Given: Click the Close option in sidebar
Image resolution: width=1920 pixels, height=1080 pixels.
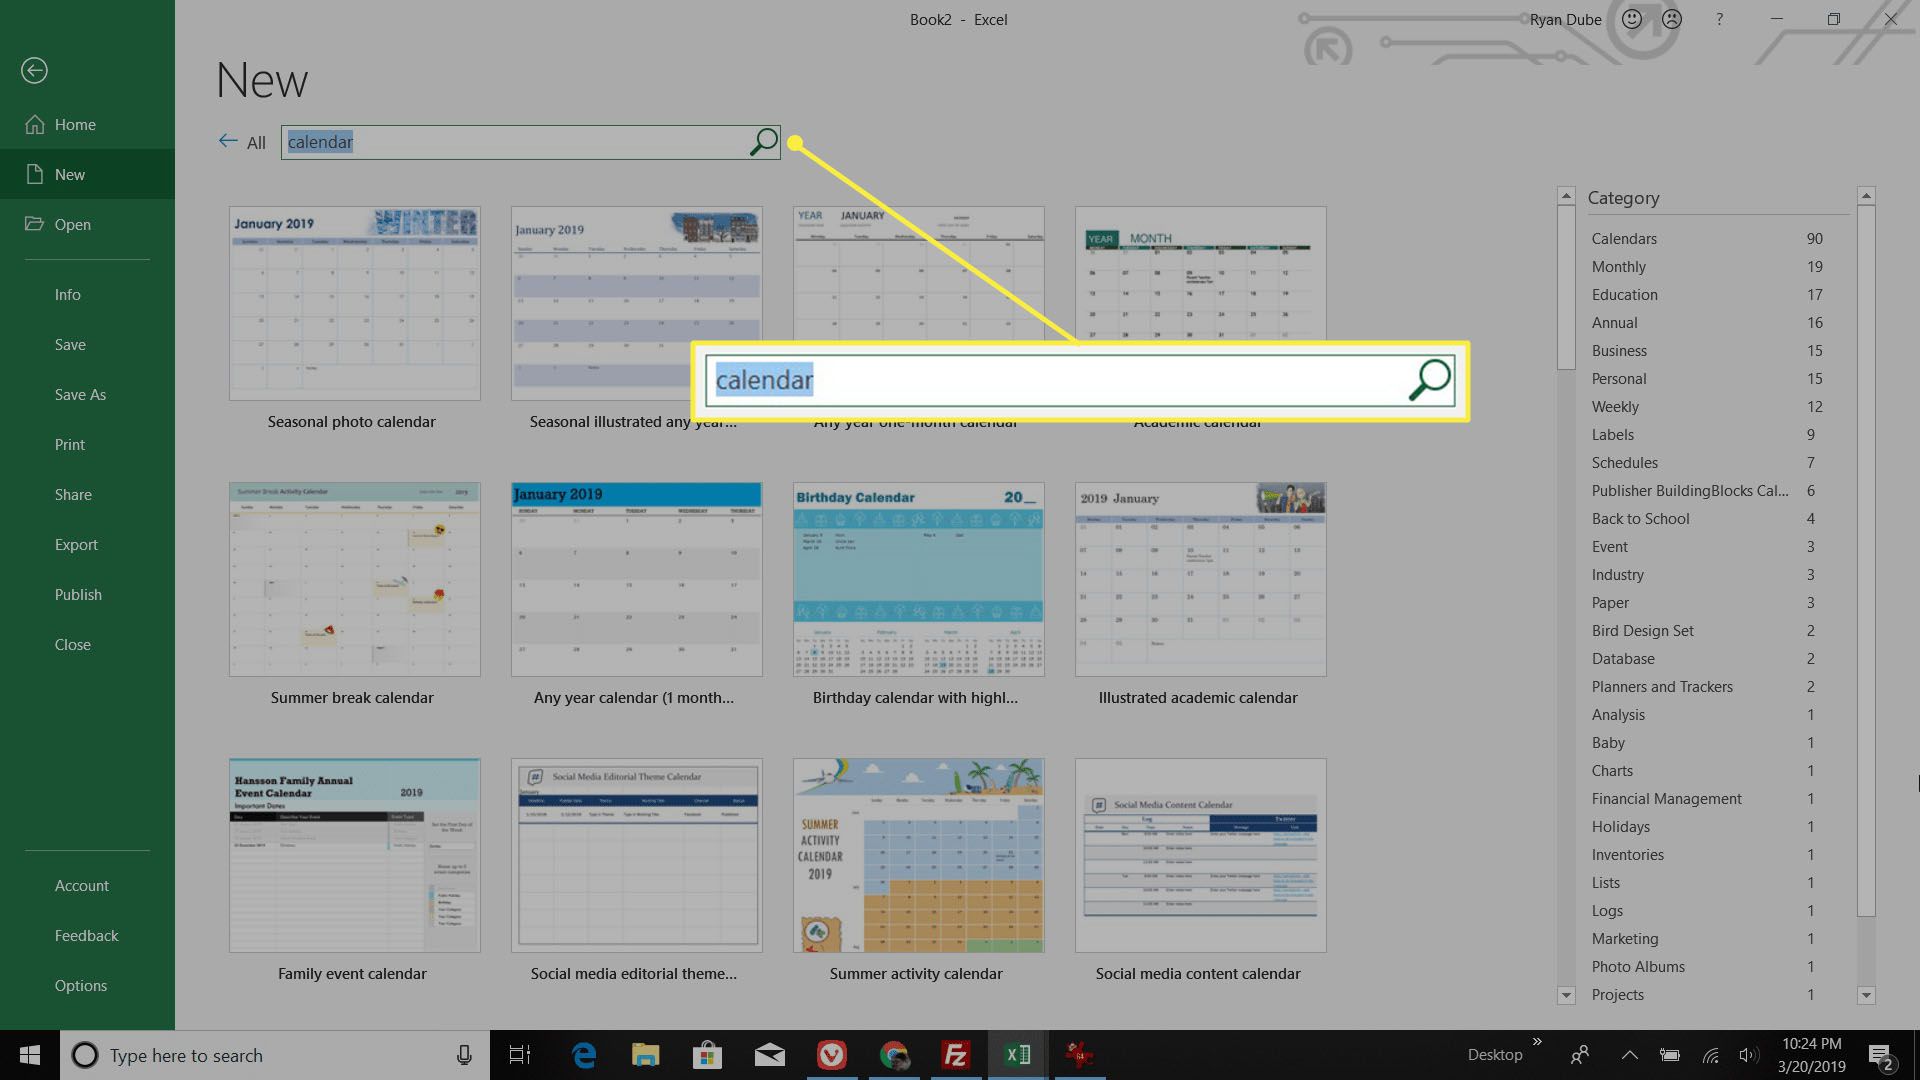Looking at the screenshot, I should [73, 644].
